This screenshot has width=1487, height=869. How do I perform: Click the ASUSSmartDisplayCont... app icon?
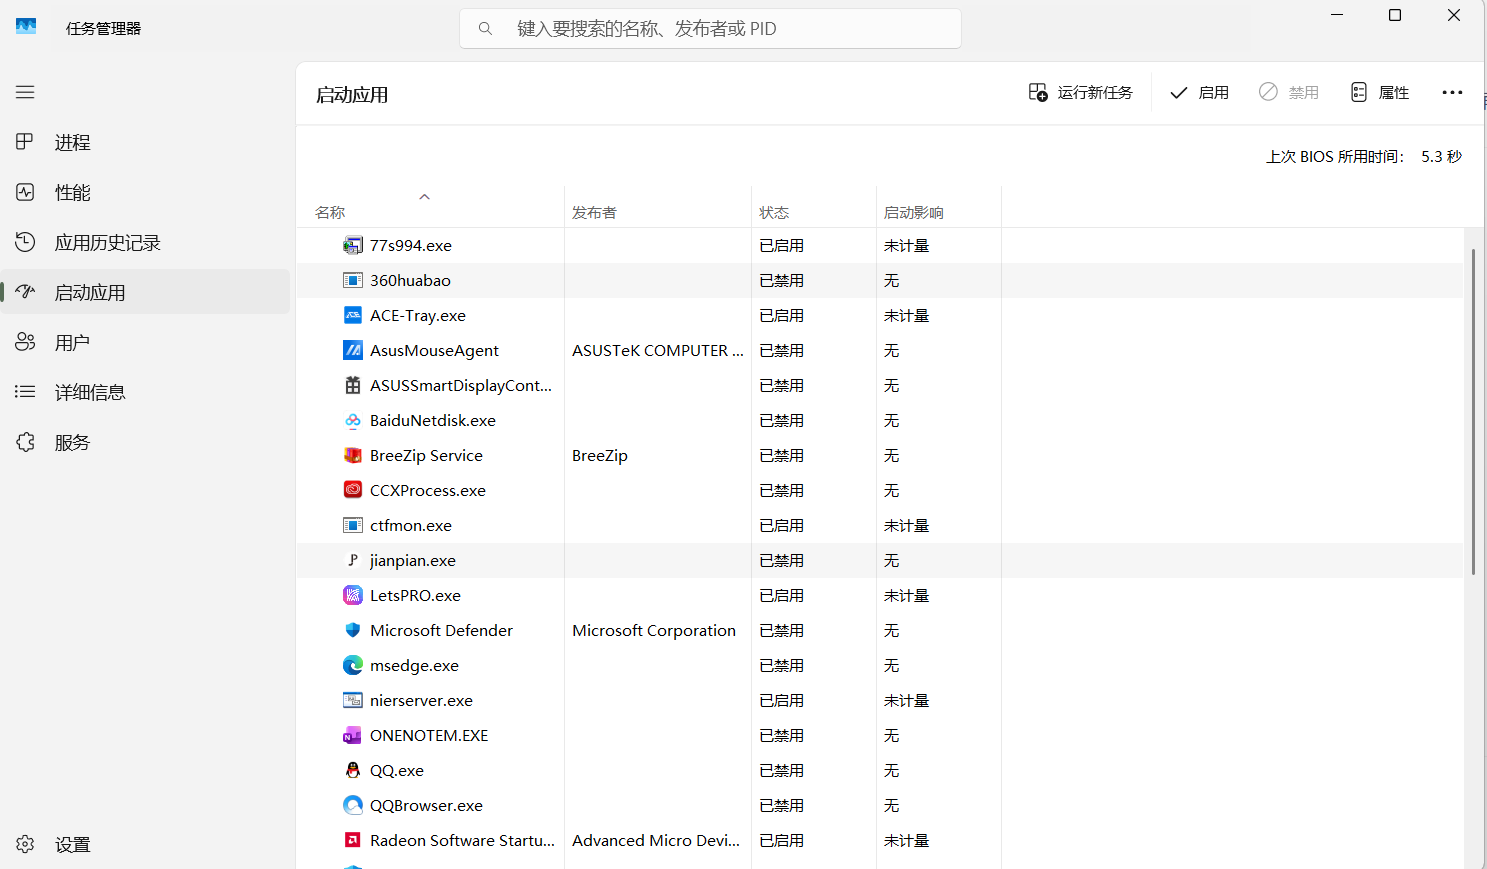click(x=353, y=385)
